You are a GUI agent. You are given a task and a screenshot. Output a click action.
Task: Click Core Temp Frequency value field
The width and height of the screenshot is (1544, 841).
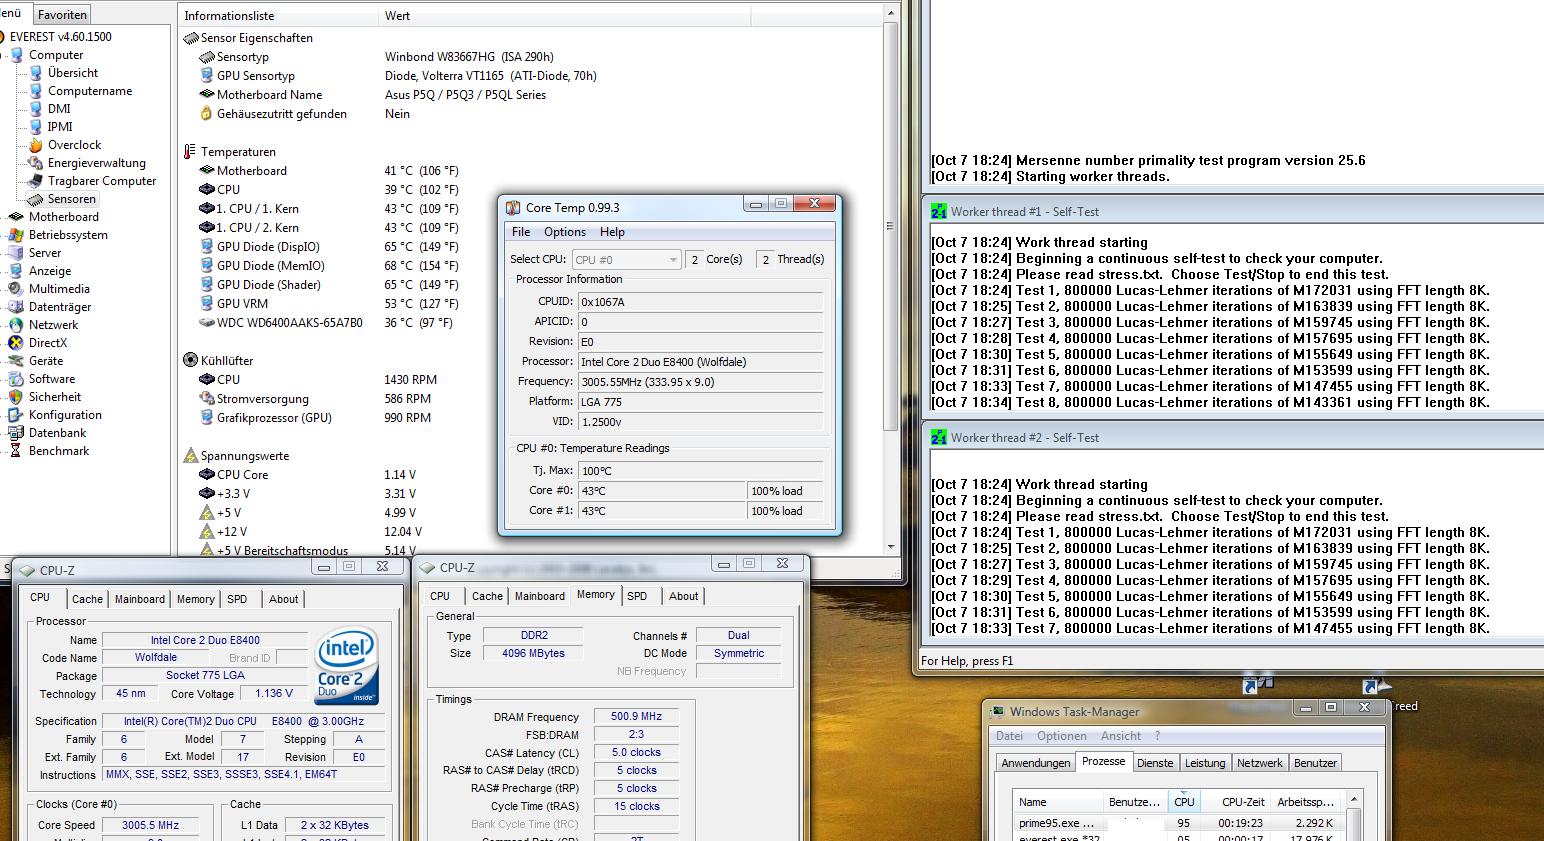(701, 382)
